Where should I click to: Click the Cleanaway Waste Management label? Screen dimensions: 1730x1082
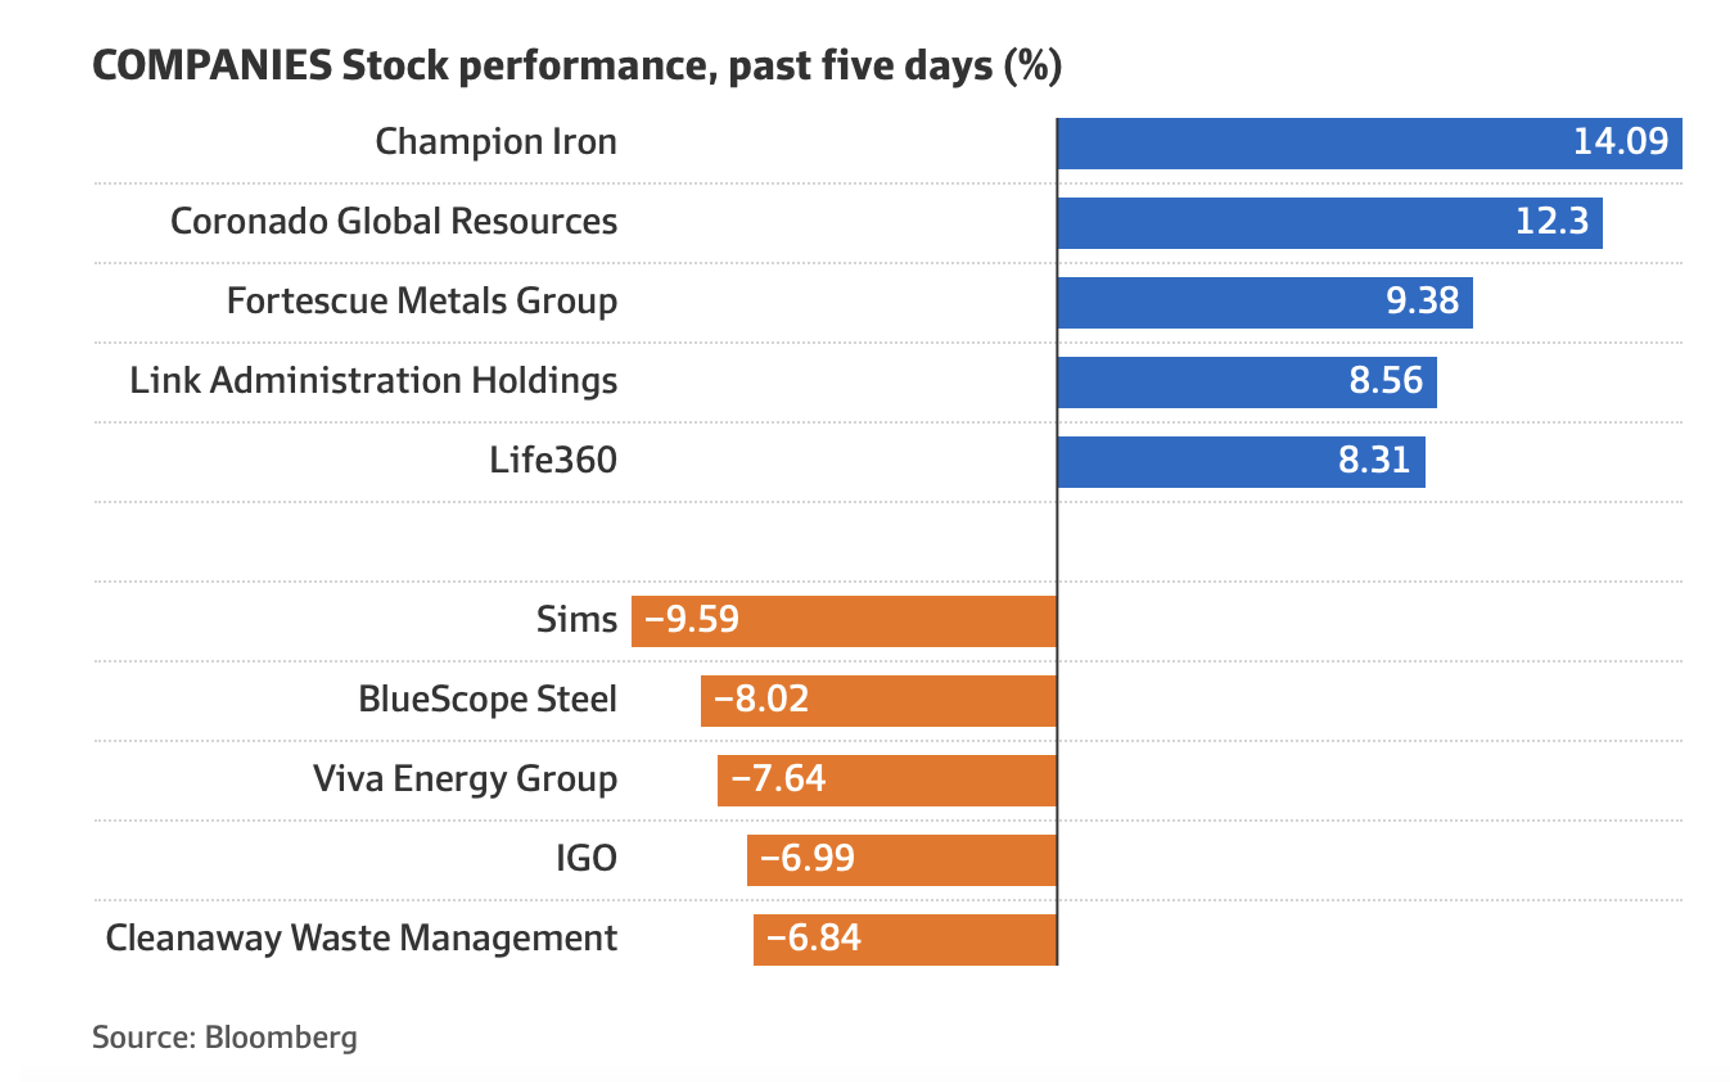(361, 938)
